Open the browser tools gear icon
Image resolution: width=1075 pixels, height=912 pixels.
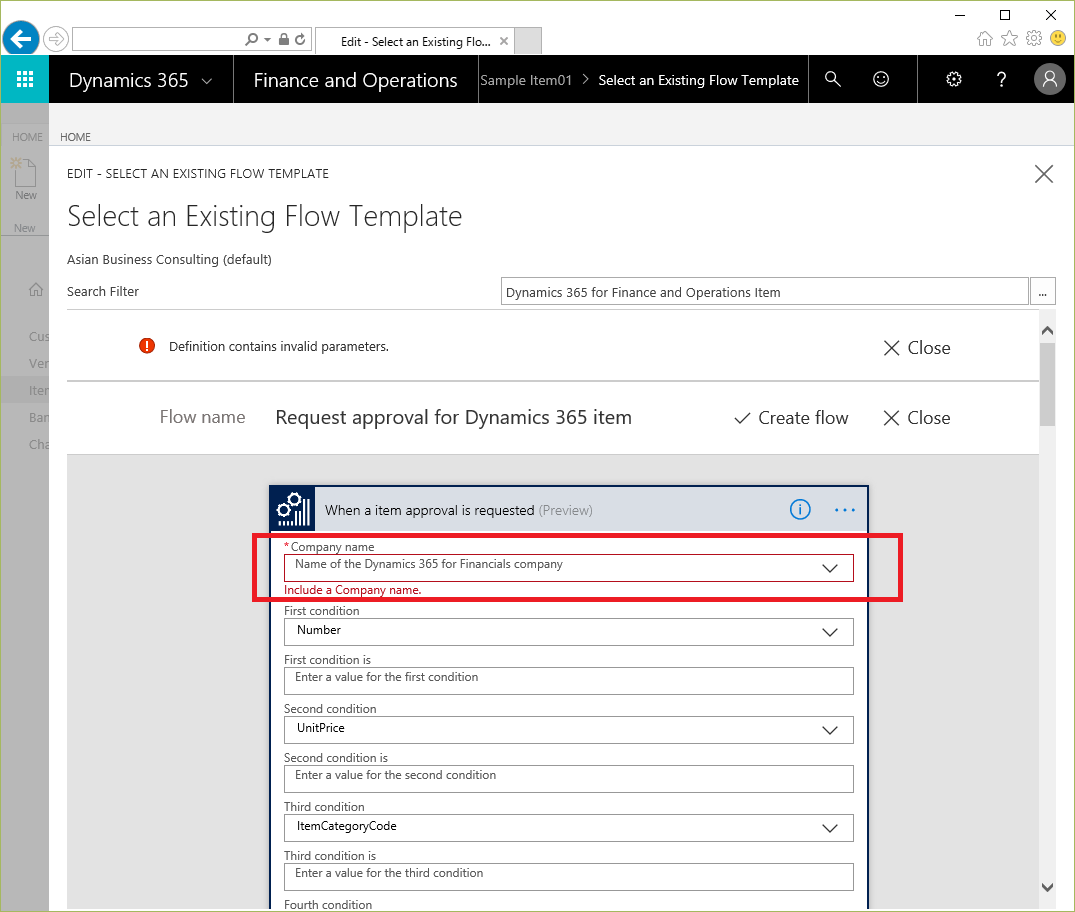point(1034,38)
